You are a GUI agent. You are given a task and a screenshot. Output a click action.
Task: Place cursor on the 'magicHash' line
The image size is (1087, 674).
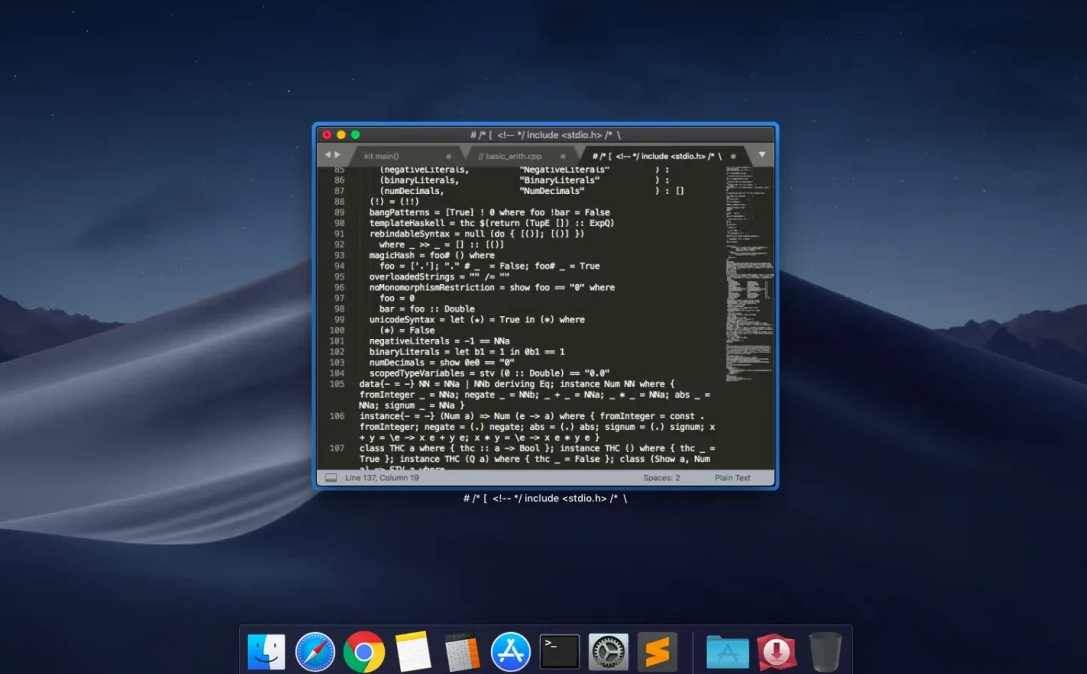431,255
